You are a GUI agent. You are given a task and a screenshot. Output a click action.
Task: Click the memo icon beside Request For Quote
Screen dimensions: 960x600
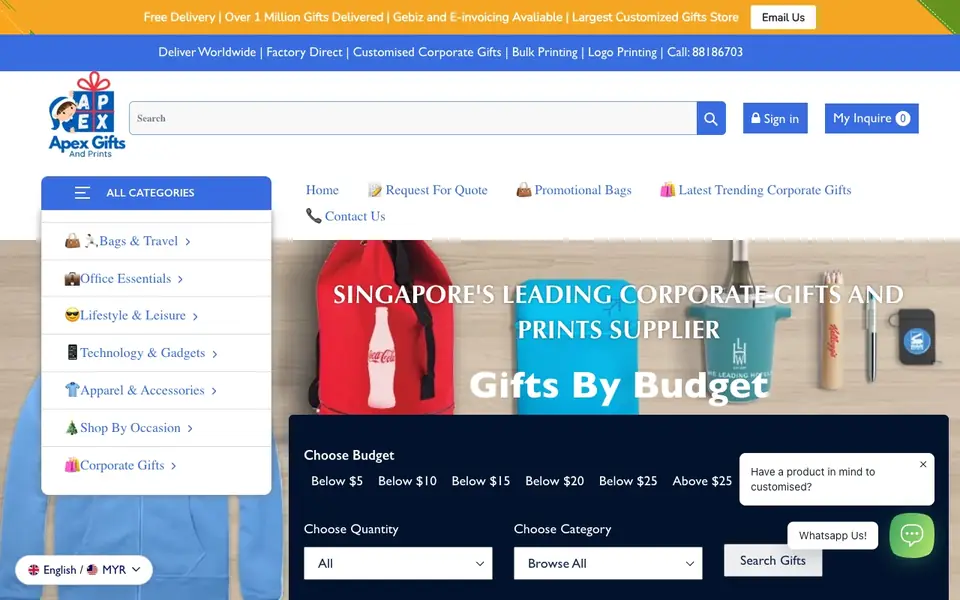click(x=375, y=190)
